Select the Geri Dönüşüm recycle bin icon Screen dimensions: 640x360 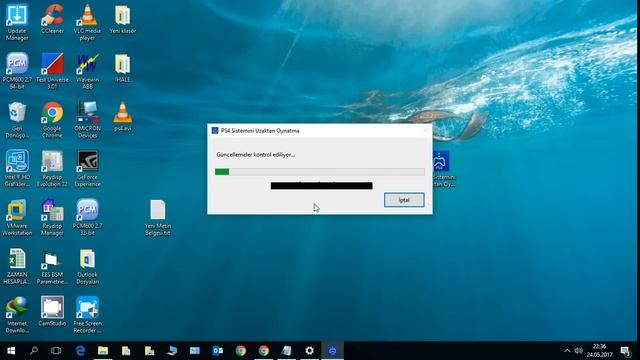[x=17, y=120]
